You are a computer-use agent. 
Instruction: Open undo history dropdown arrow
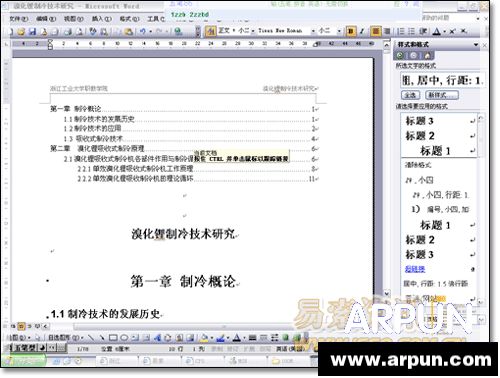pyautogui.click(x=151, y=32)
